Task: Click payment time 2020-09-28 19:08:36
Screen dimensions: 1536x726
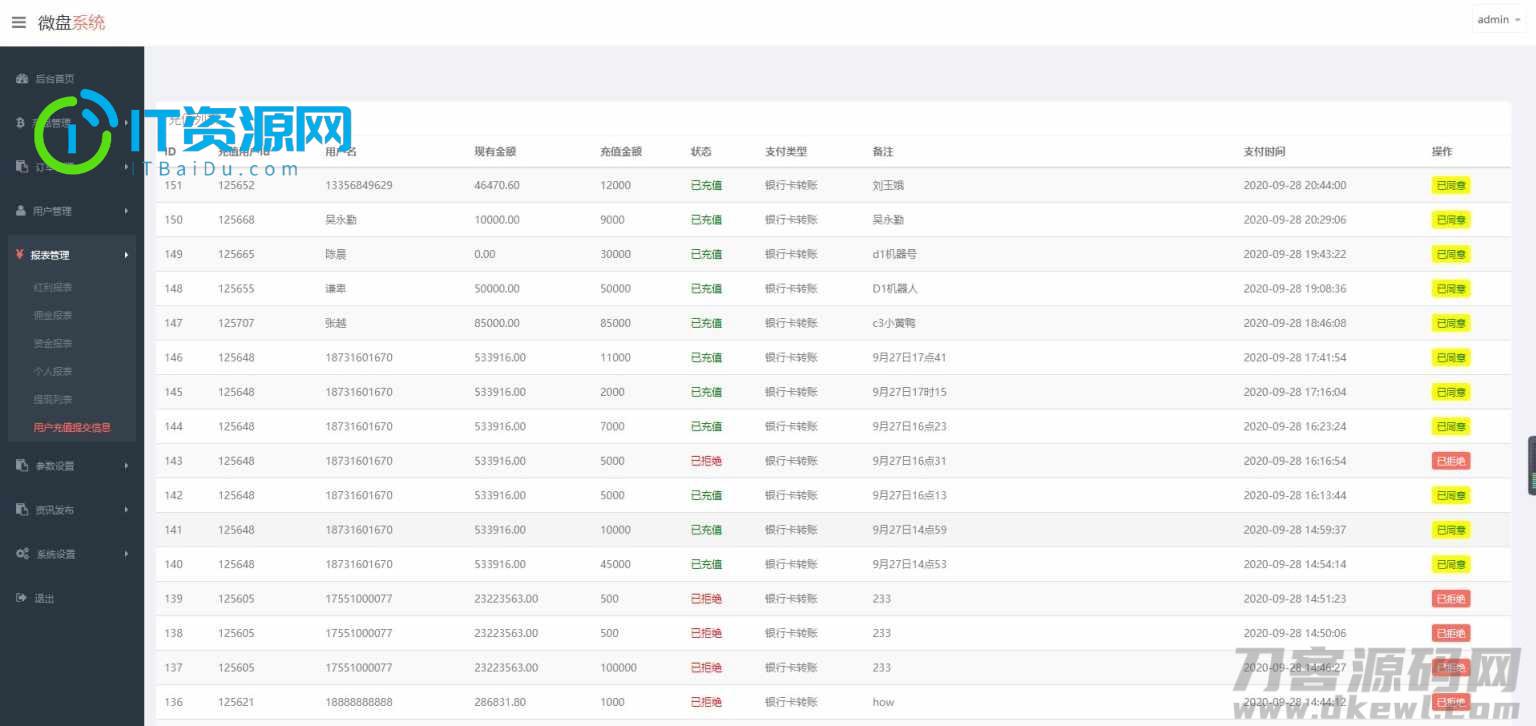Action: (x=1295, y=289)
